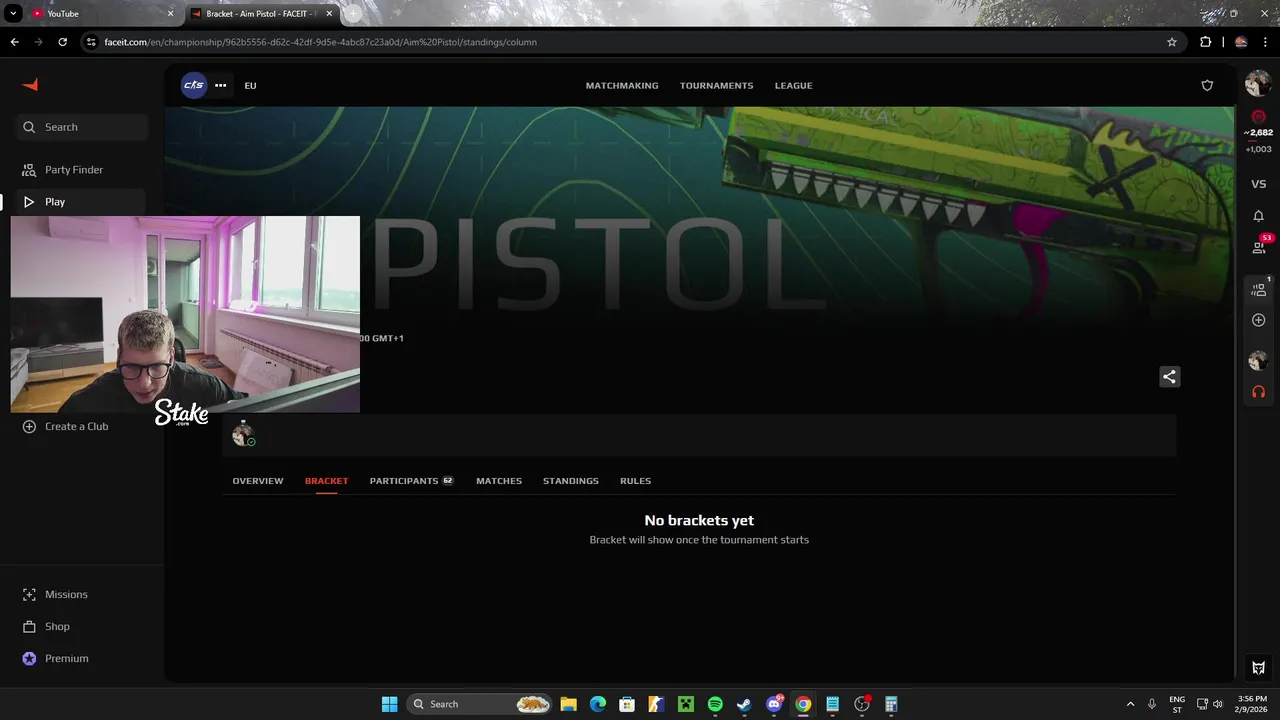Screen dimensions: 1280x720
Task: Open Premium in sidebar
Action: tap(66, 658)
